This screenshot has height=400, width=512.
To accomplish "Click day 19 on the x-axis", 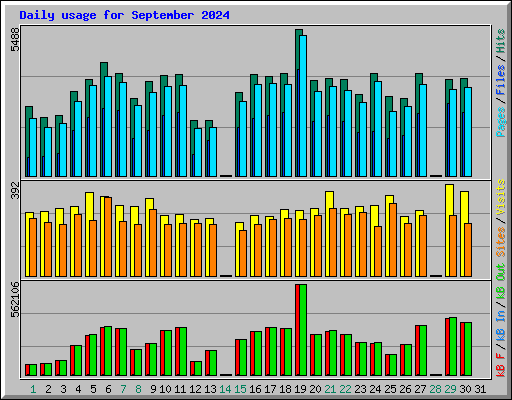I will point(300,389).
